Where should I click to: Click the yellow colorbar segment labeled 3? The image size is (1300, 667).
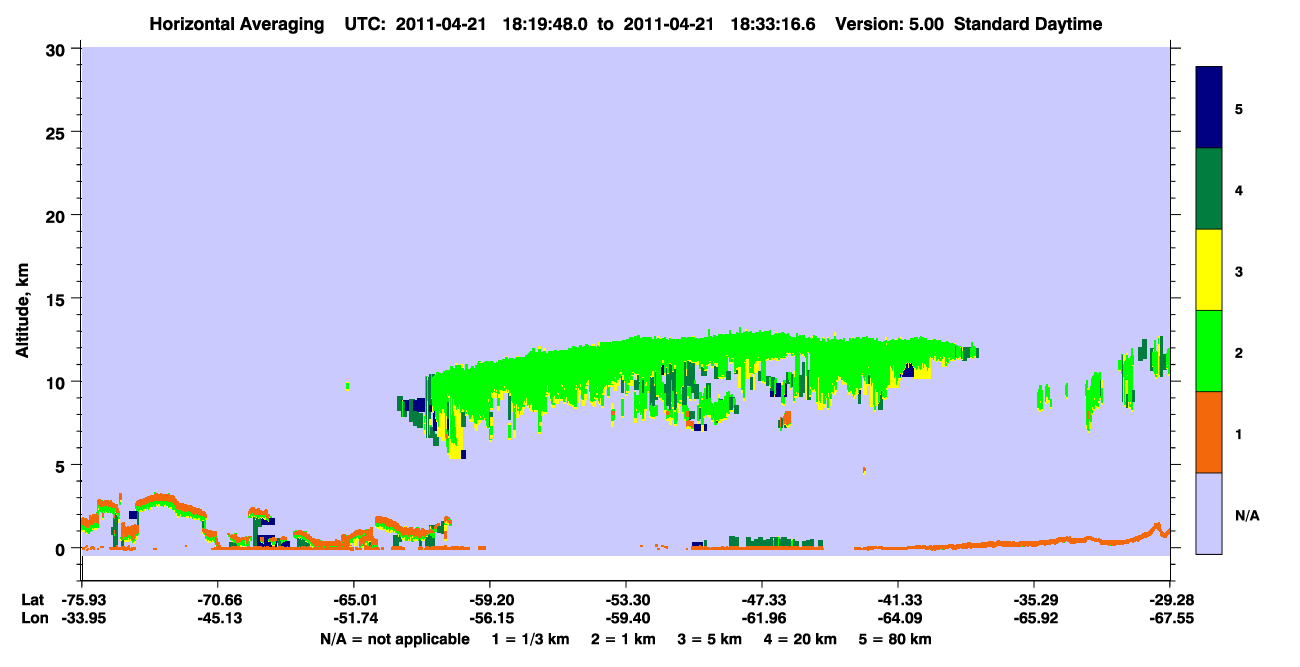click(x=1209, y=270)
